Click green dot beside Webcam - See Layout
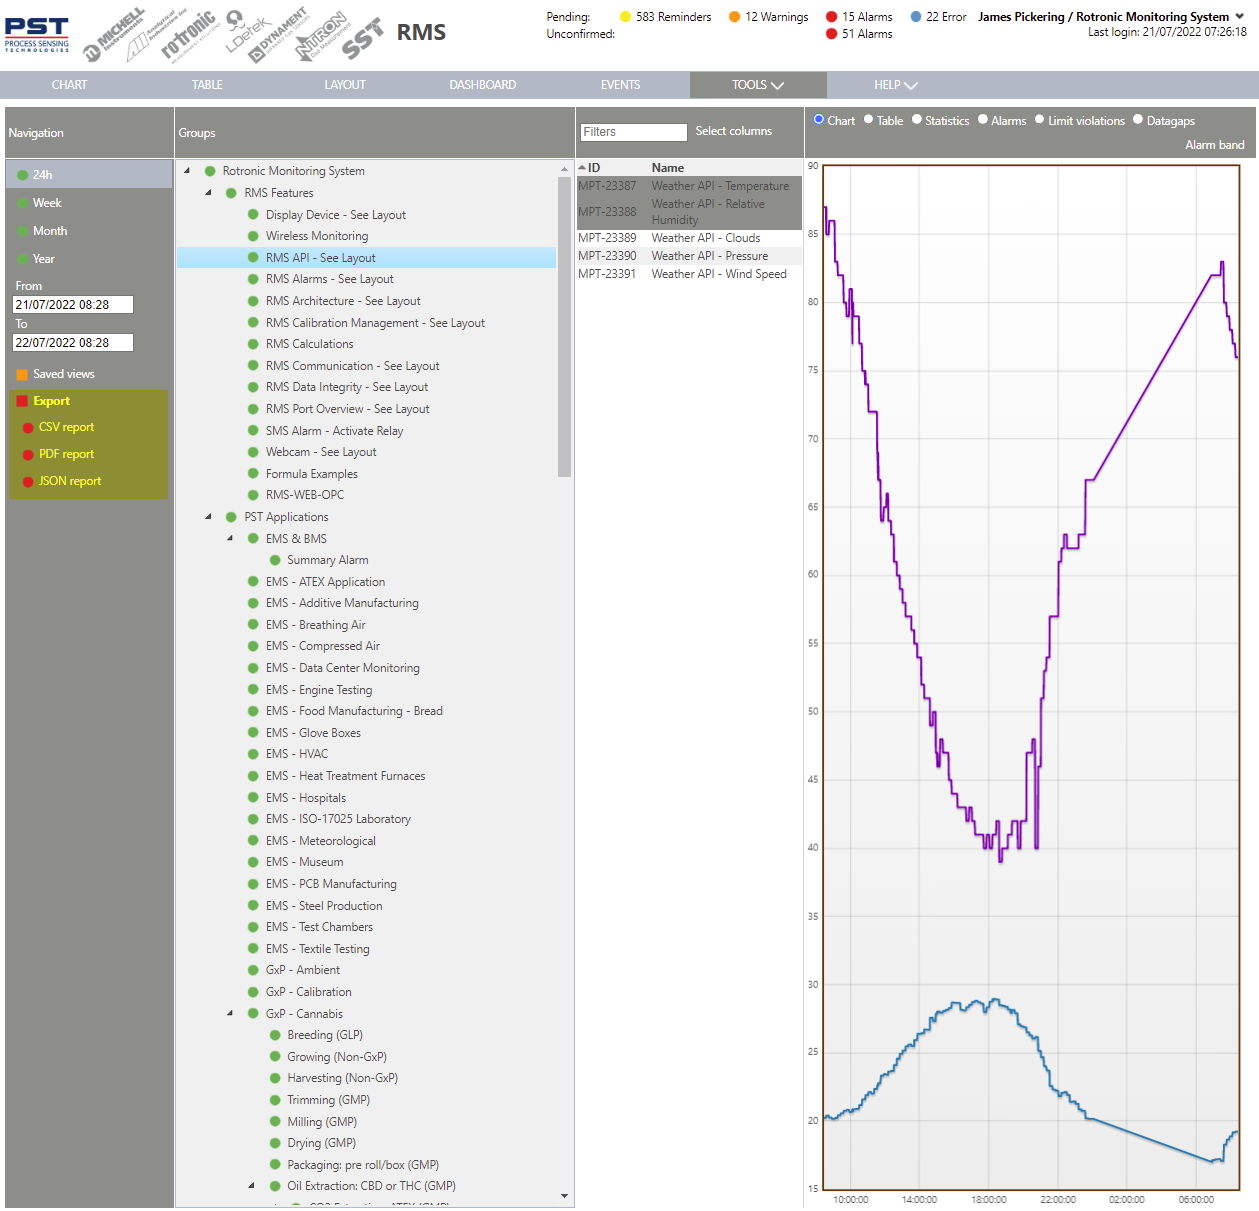1259x1211 pixels. pyautogui.click(x=253, y=453)
